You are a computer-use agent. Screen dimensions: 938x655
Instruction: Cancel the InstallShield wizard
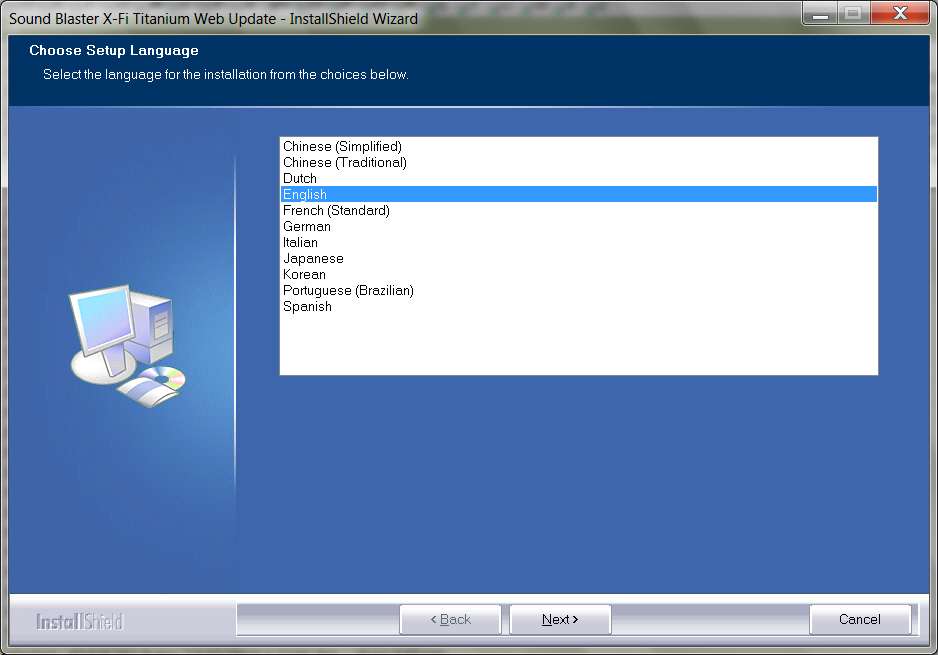pyautogui.click(x=860, y=620)
